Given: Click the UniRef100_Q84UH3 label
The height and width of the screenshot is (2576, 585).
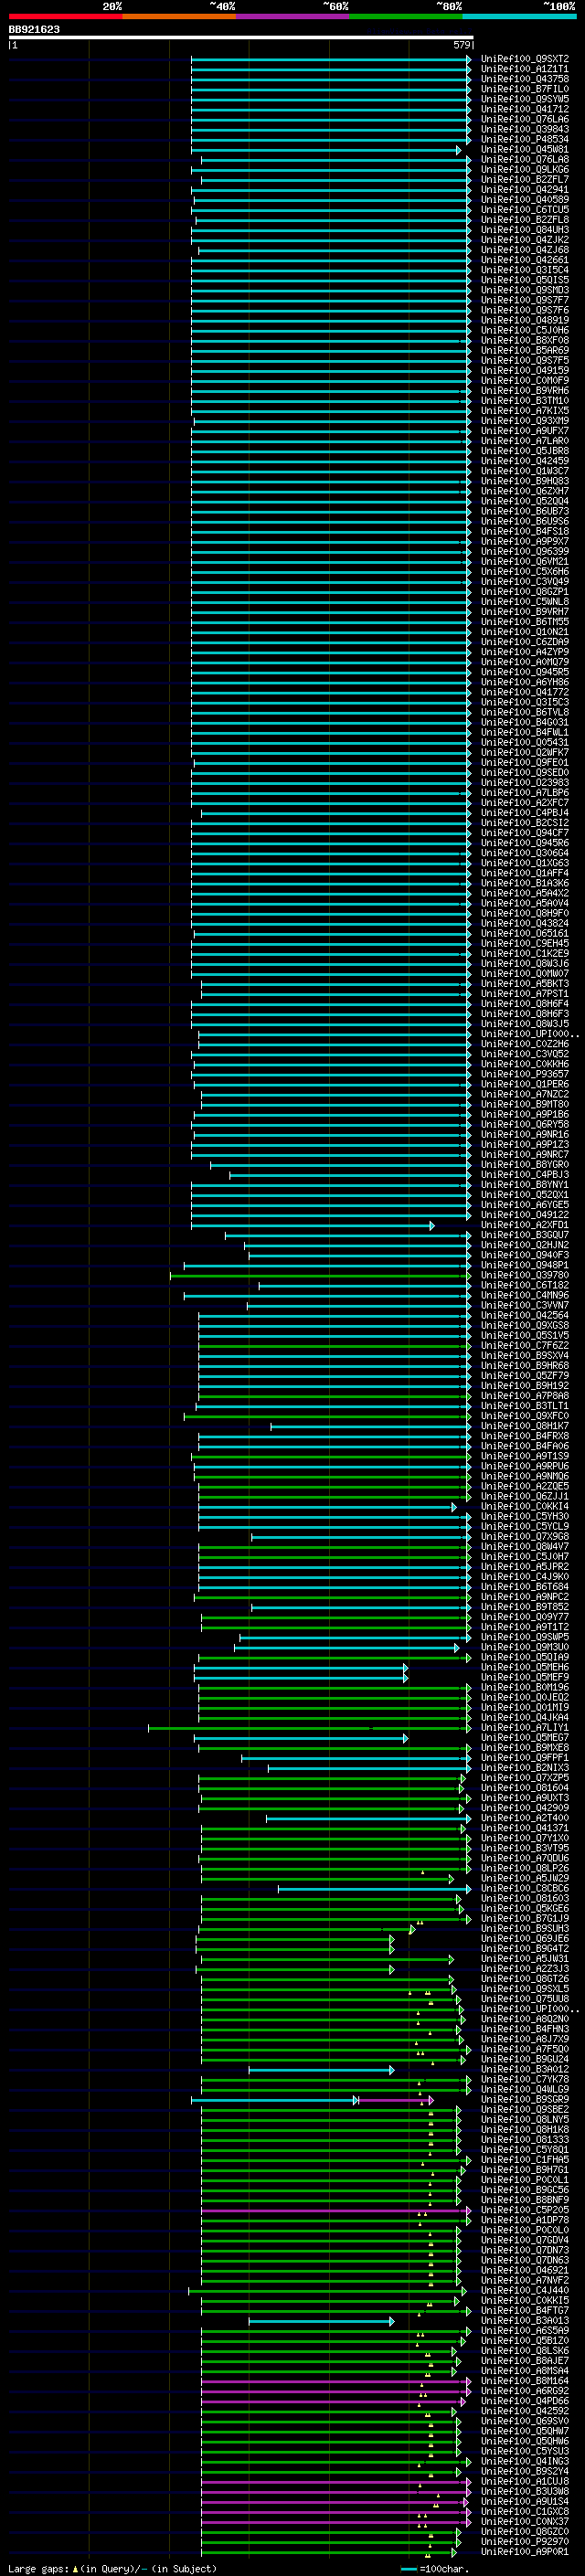Looking at the screenshot, I should [x=525, y=230].
